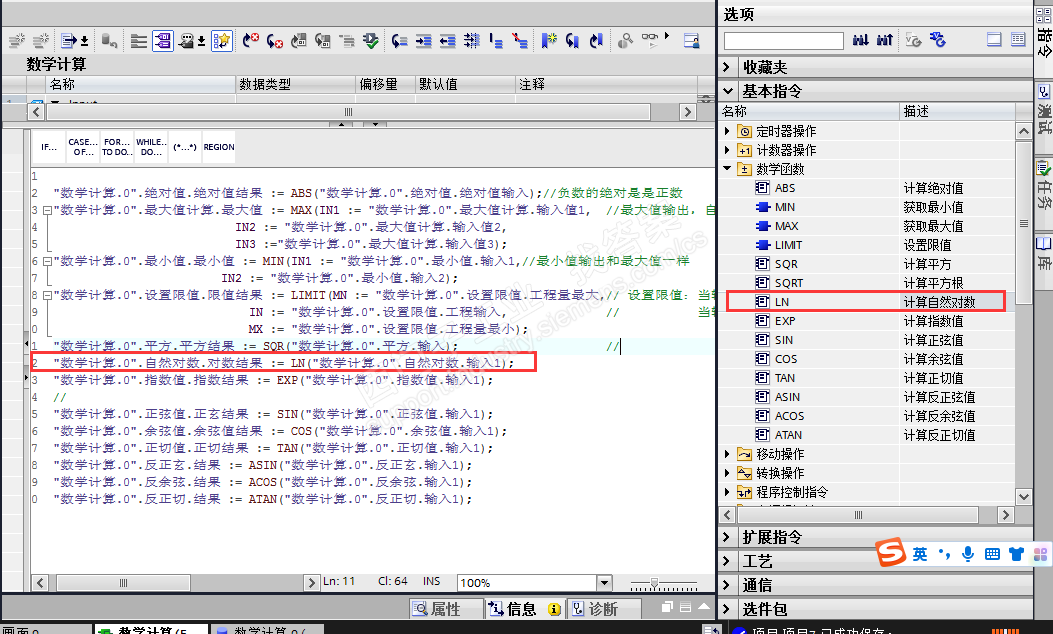Expand the 收藏夹 section
Screen dimensions: 1053x634
(727, 67)
